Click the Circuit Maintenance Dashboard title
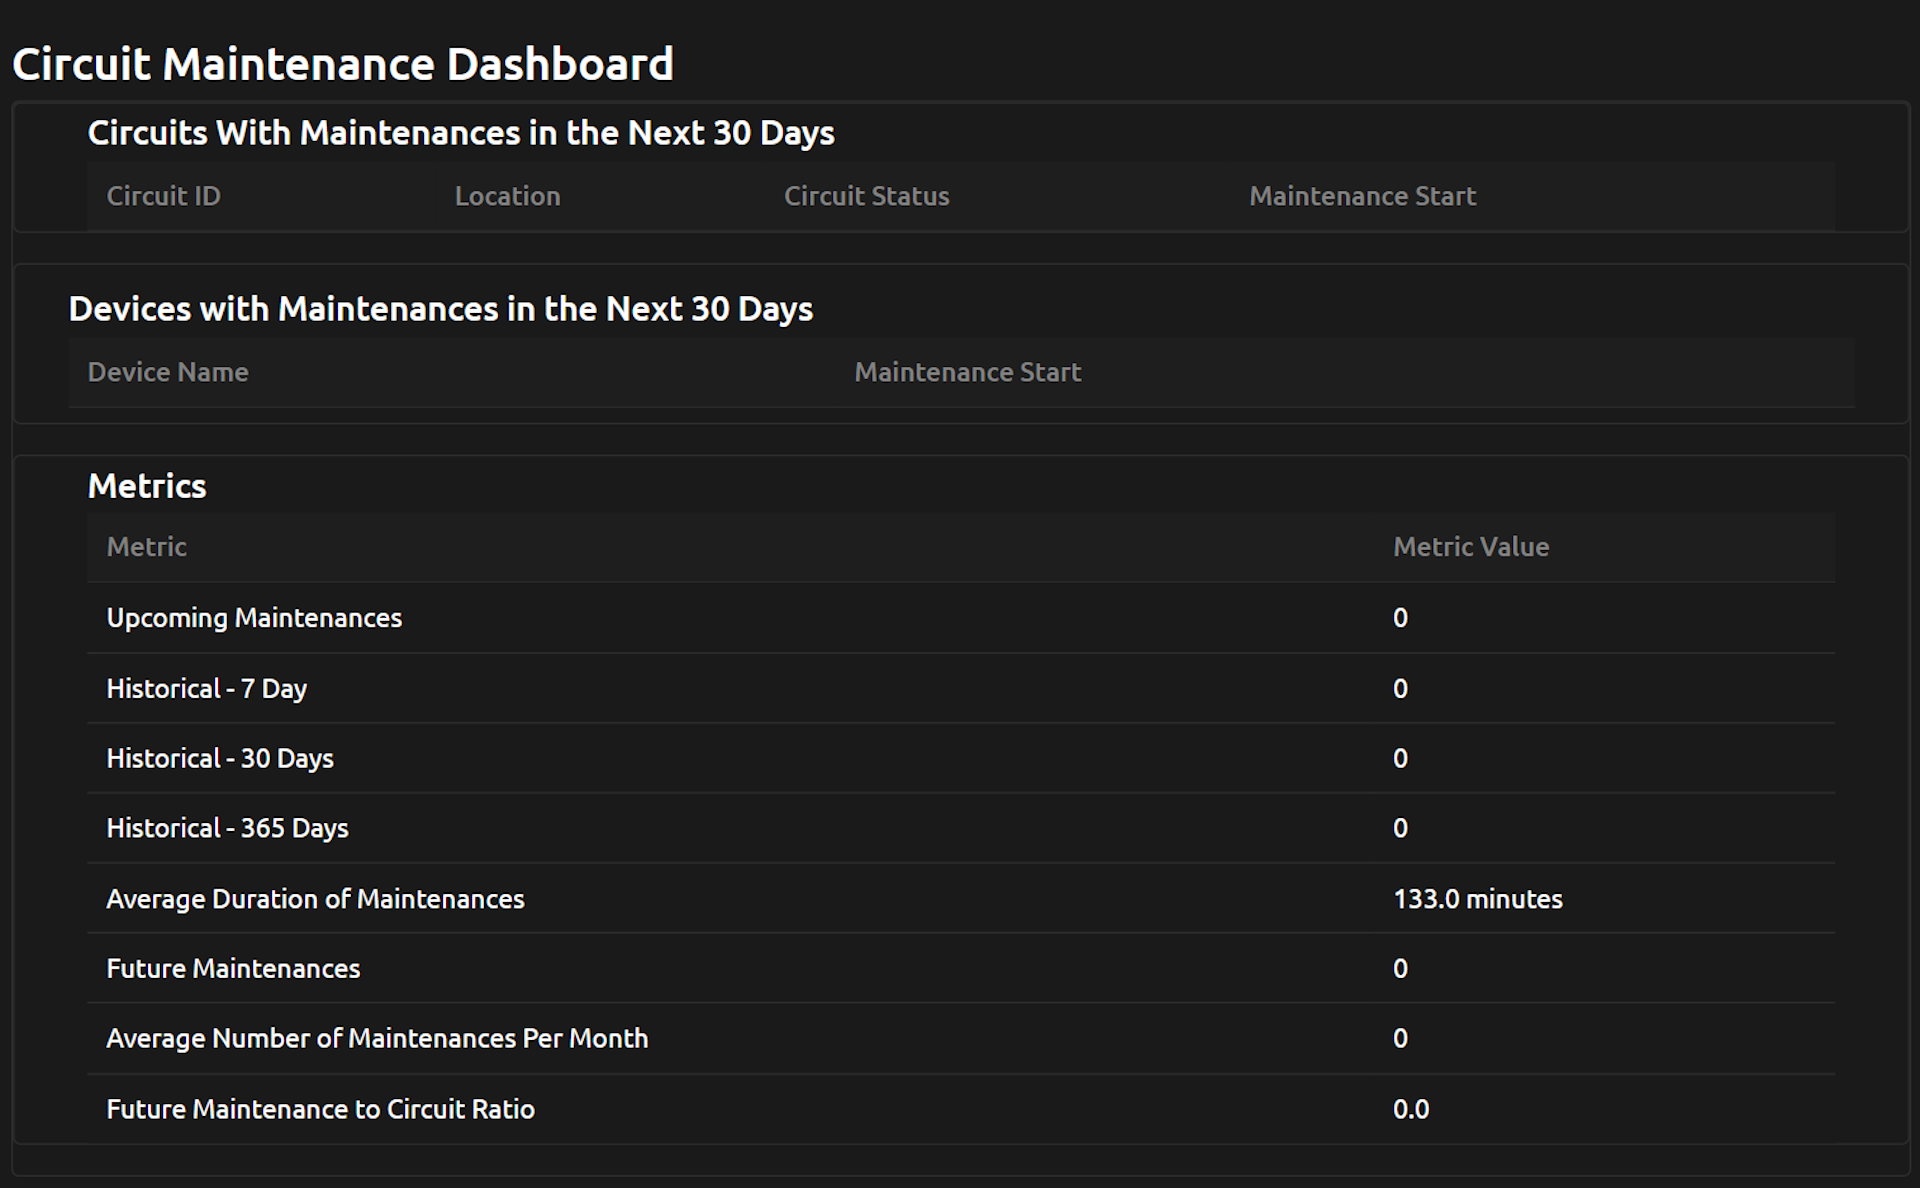Viewport: 1920px width, 1188px height. click(x=343, y=63)
